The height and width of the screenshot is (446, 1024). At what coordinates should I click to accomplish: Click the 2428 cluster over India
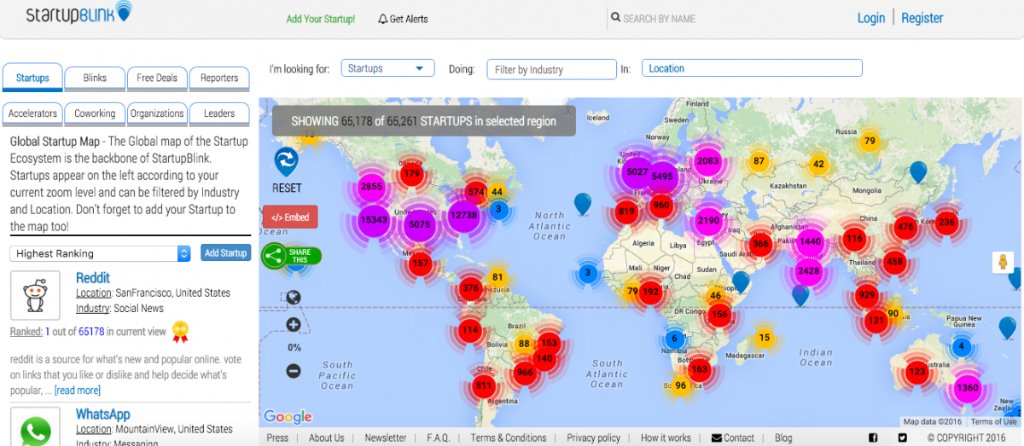pos(809,272)
